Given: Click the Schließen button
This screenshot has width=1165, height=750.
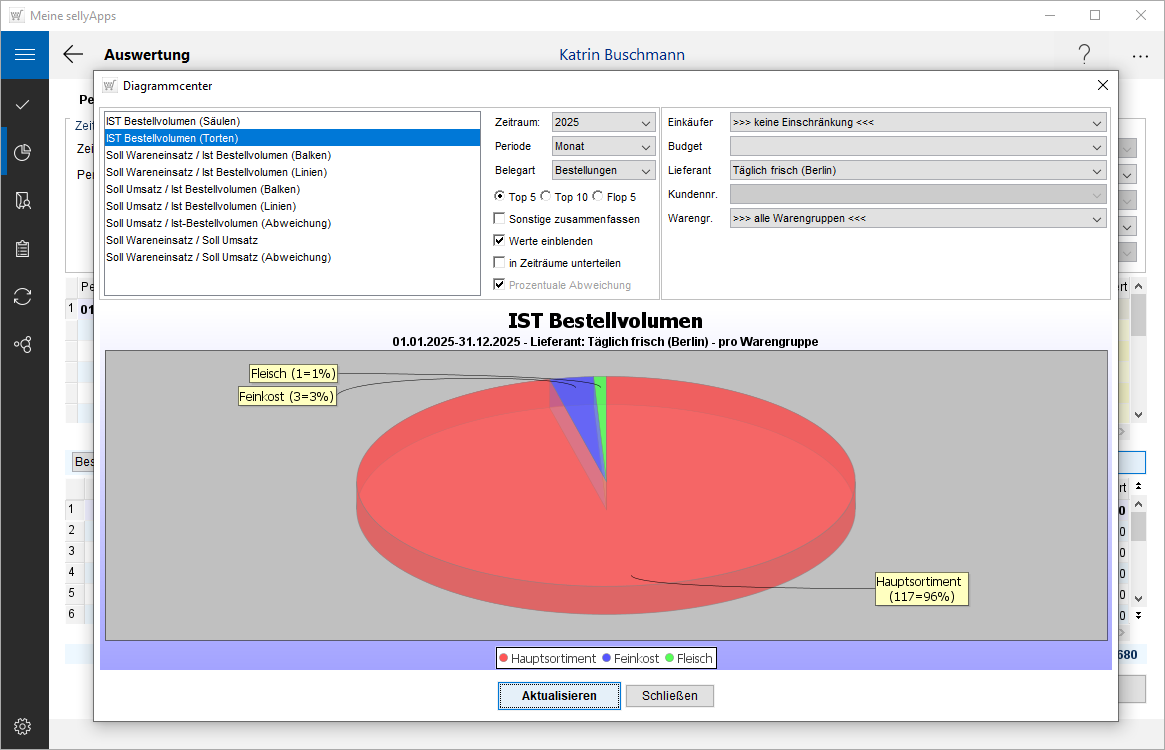Looking at the screenshot, I should click(669, 696).
